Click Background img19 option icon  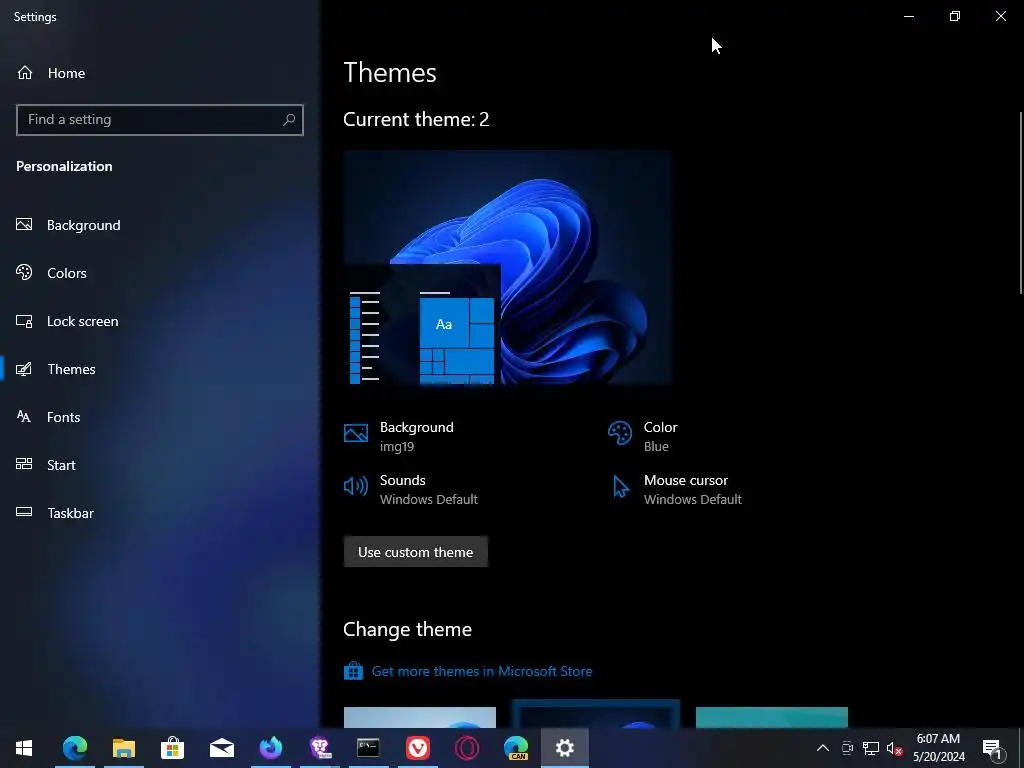click(356, 433)
